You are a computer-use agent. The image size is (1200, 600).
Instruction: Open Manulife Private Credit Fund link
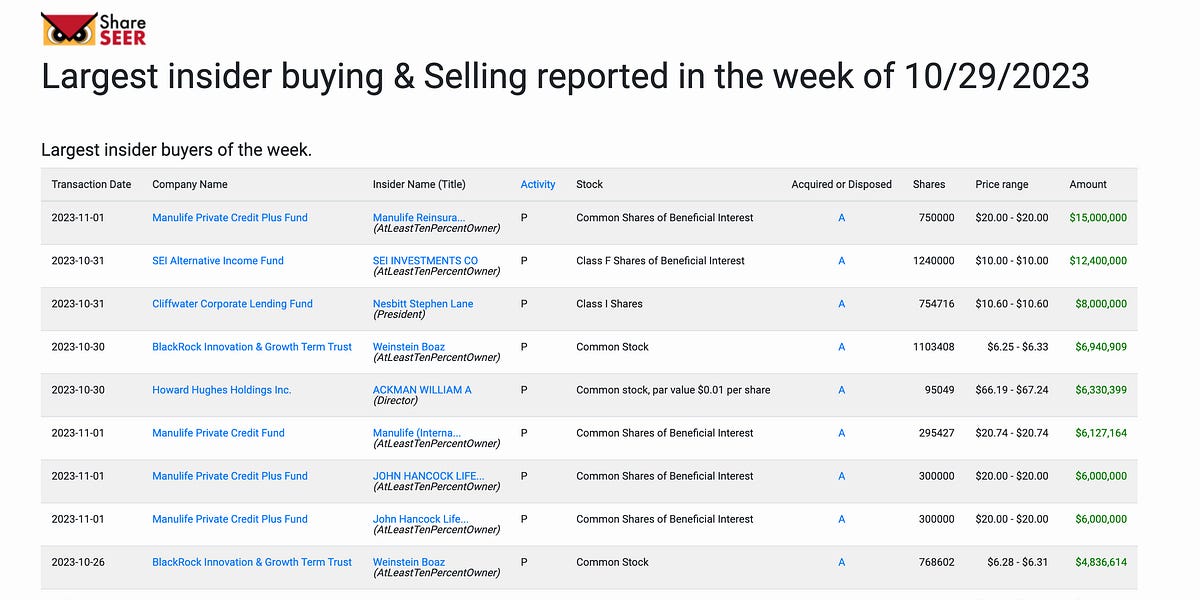tap(218, 432)
